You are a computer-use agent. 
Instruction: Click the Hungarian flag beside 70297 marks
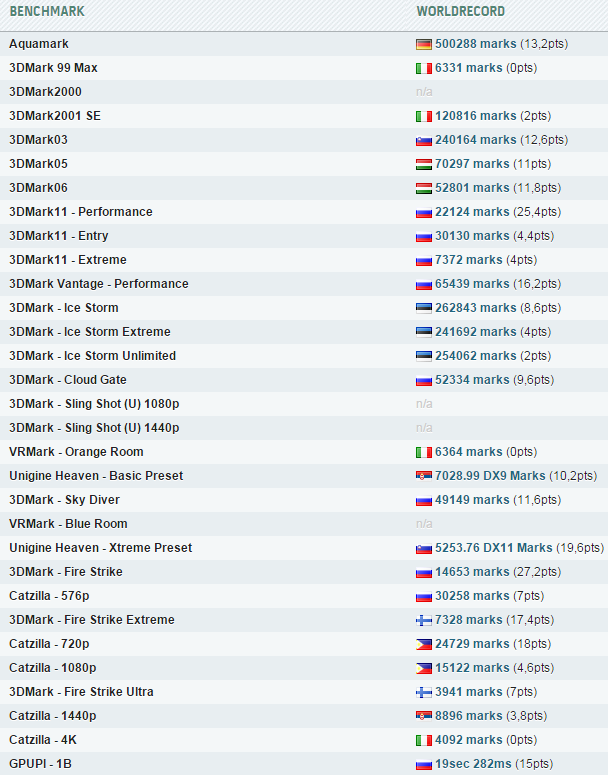pyautogui.click(x=424, y=164)
